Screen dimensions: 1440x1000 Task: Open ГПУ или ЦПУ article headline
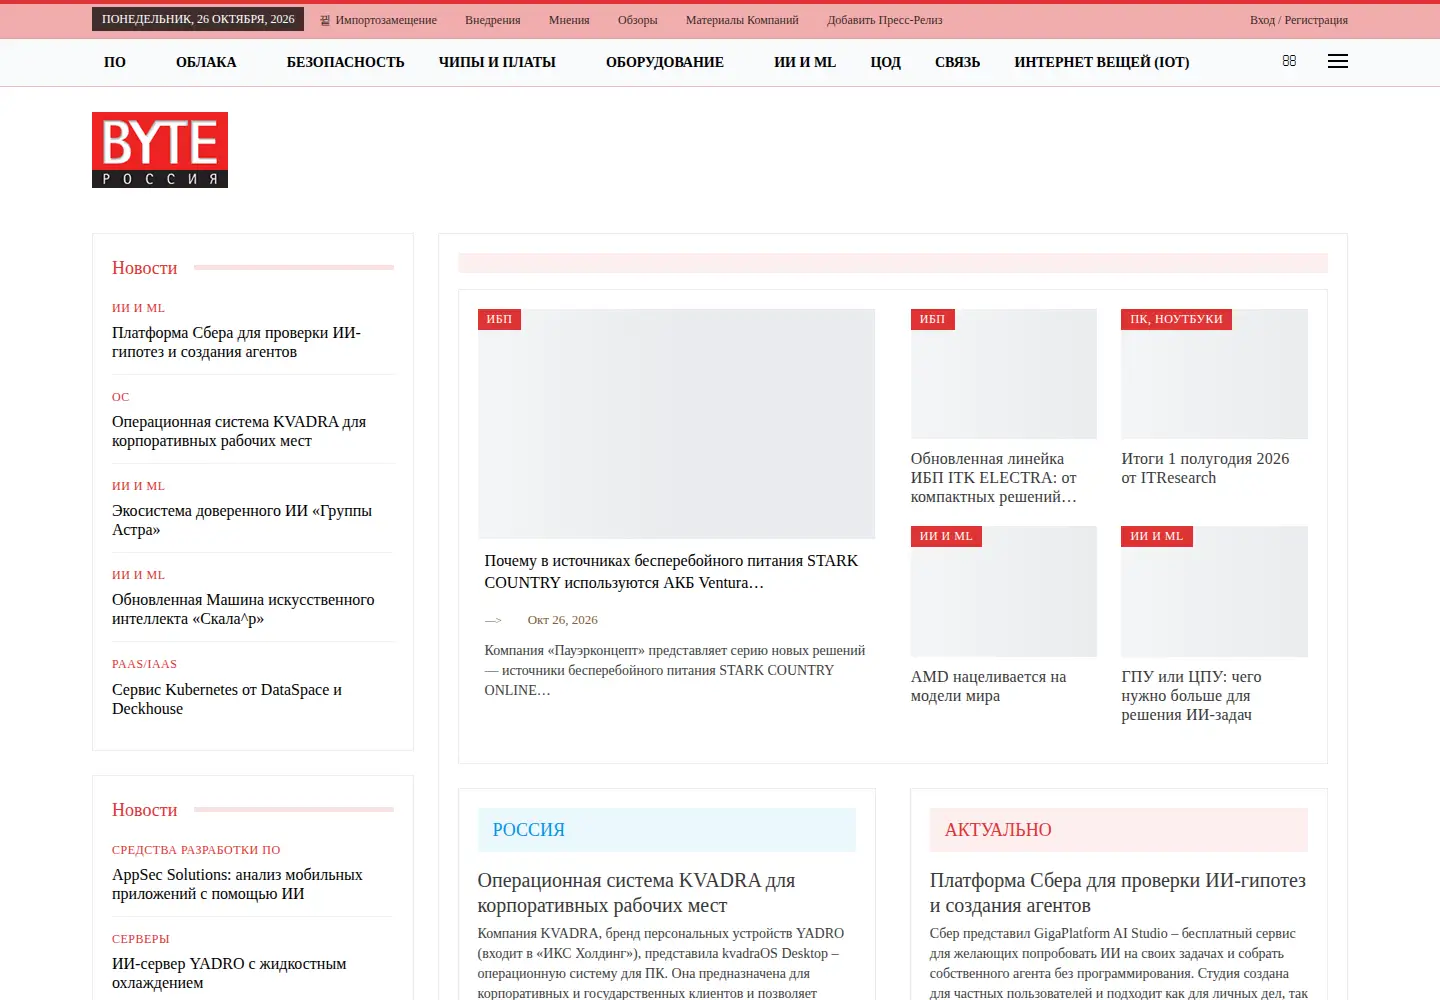pos(1191,696)
